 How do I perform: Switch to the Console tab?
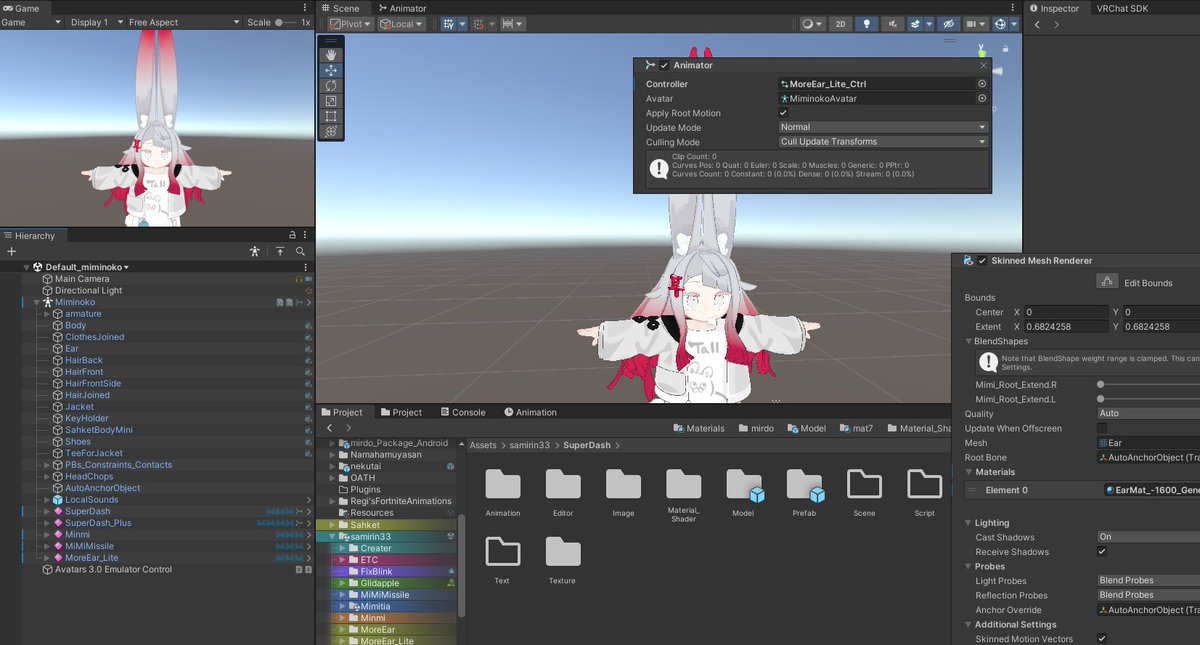(x=461, y=412)
